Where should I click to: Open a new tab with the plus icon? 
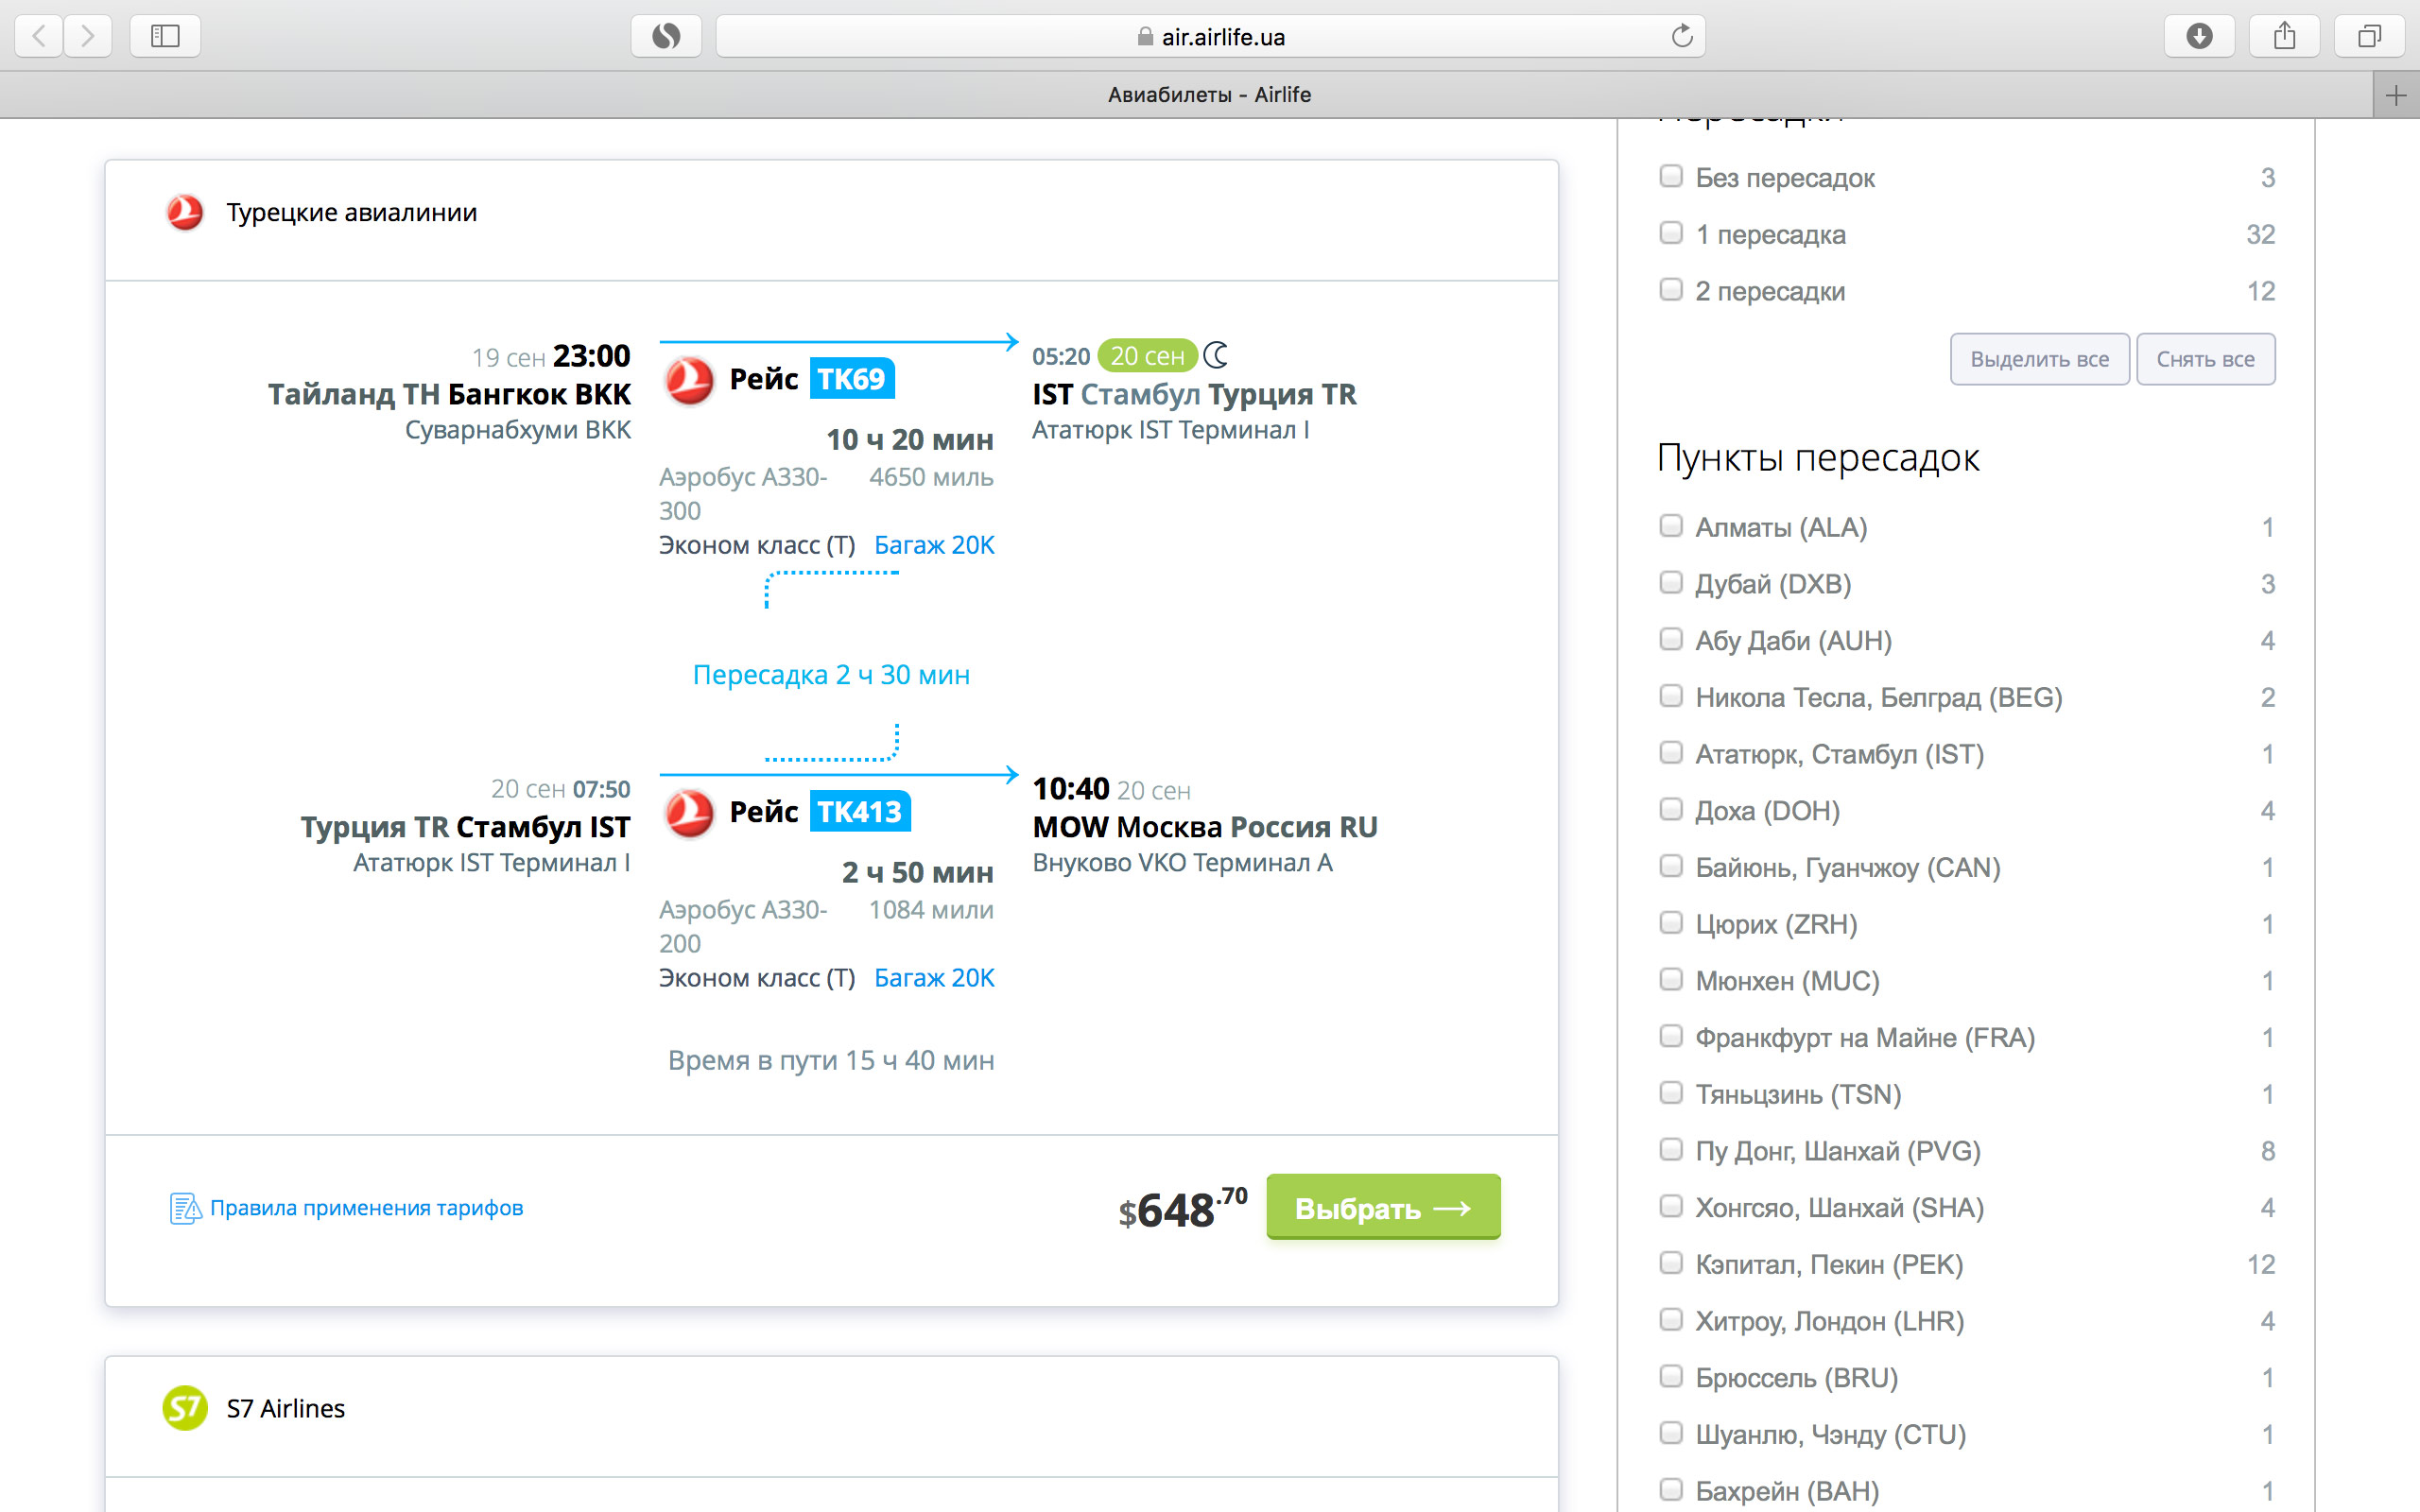(x=2395, y=95)
